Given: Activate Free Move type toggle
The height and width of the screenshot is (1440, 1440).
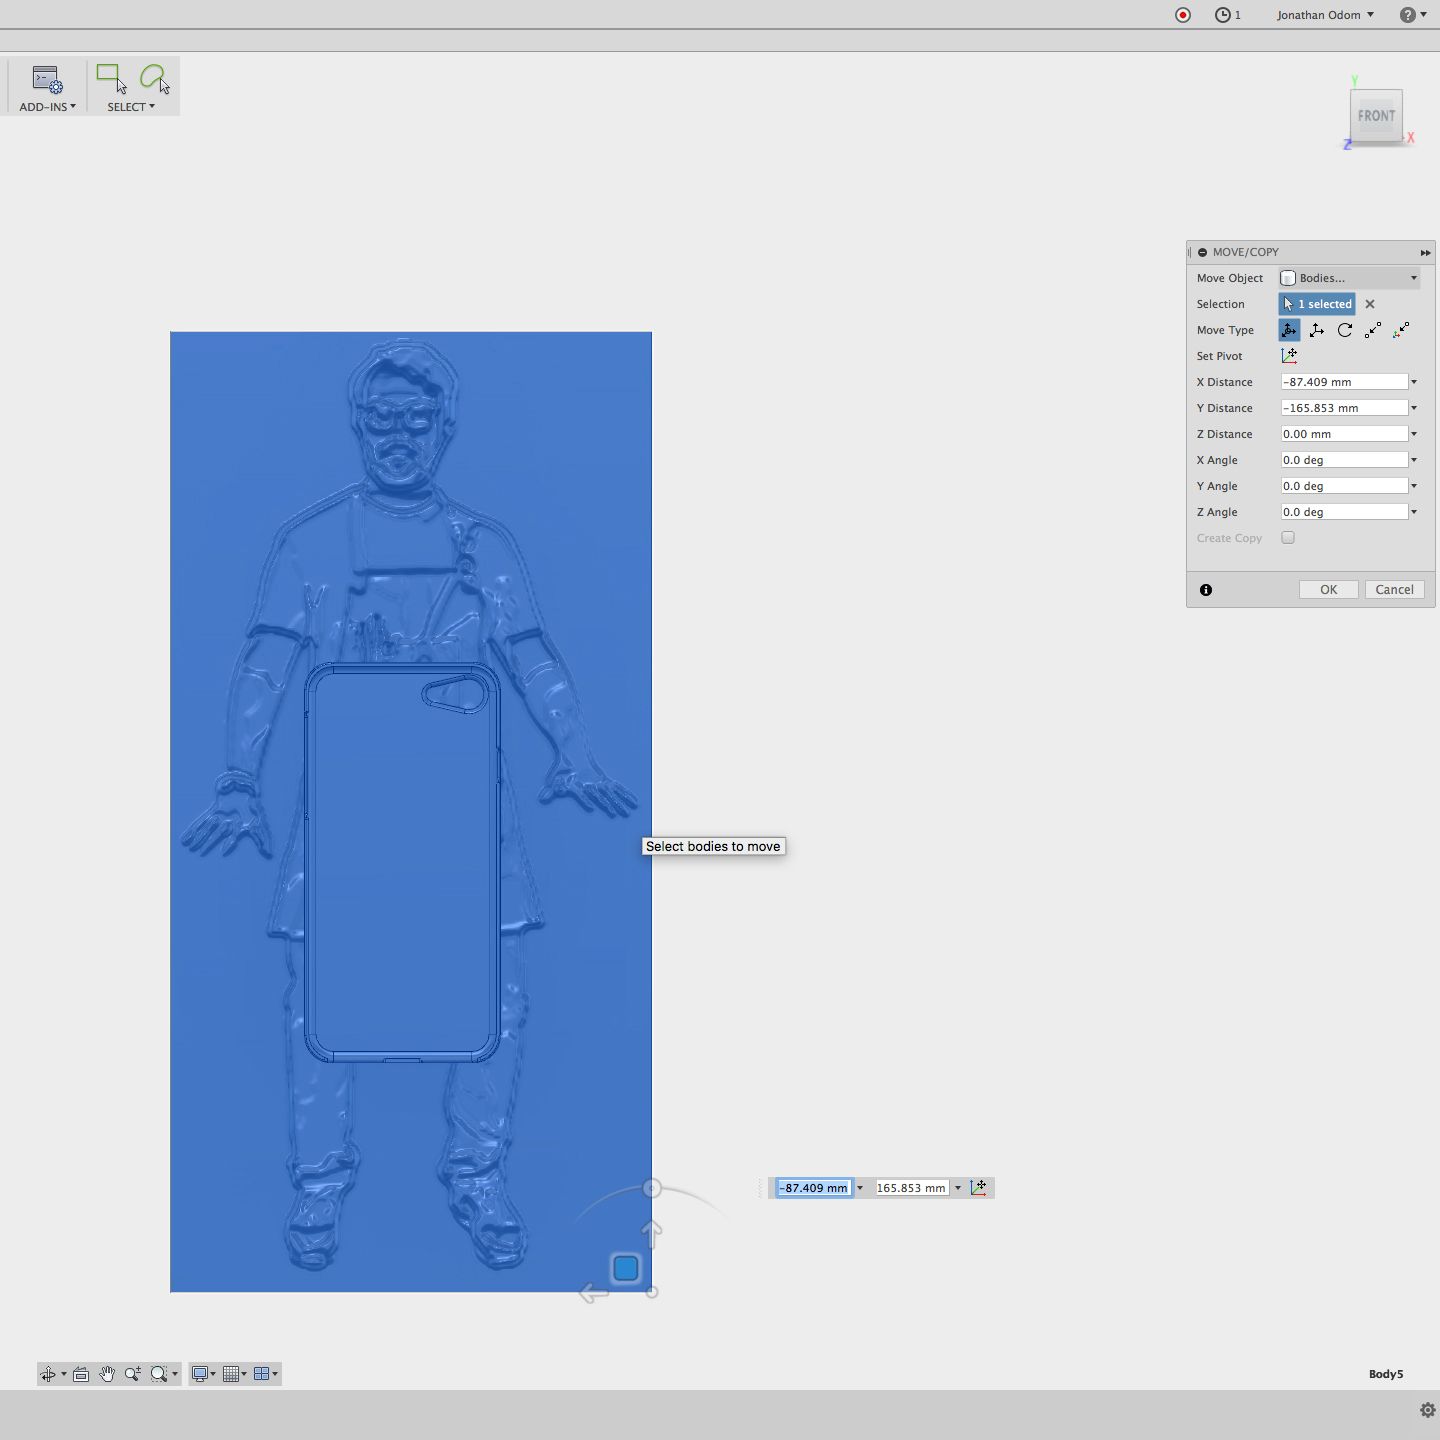Looking at the screenshot, I should 1289,330.
